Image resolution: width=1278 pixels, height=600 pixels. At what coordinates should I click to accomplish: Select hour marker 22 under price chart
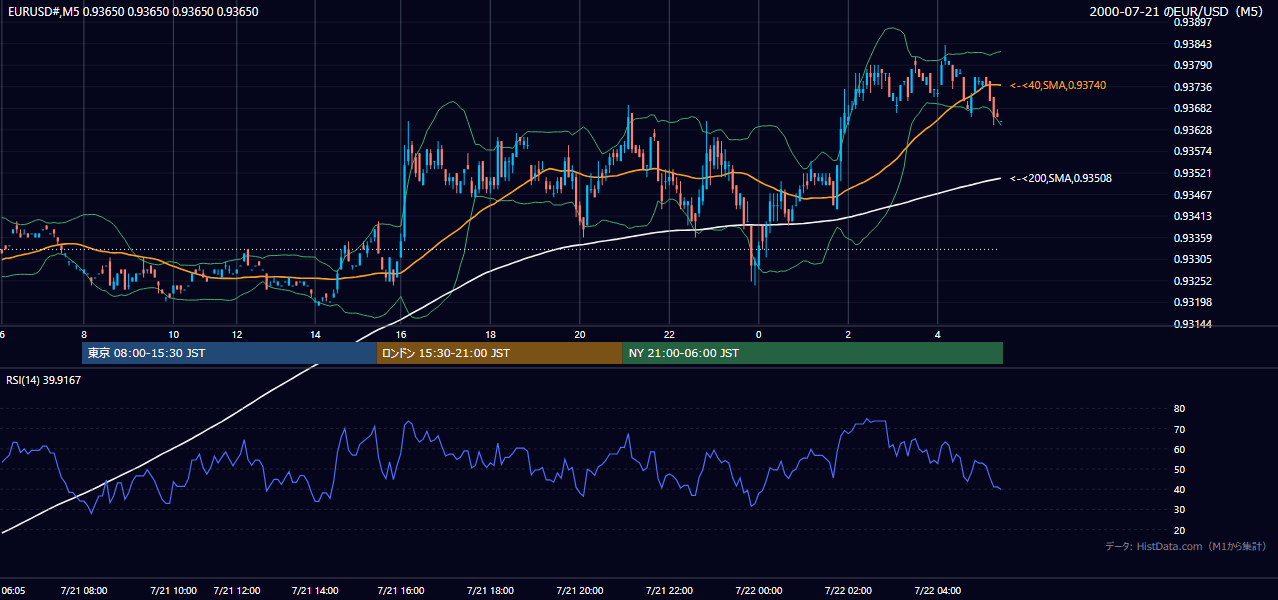coord(670,334)
